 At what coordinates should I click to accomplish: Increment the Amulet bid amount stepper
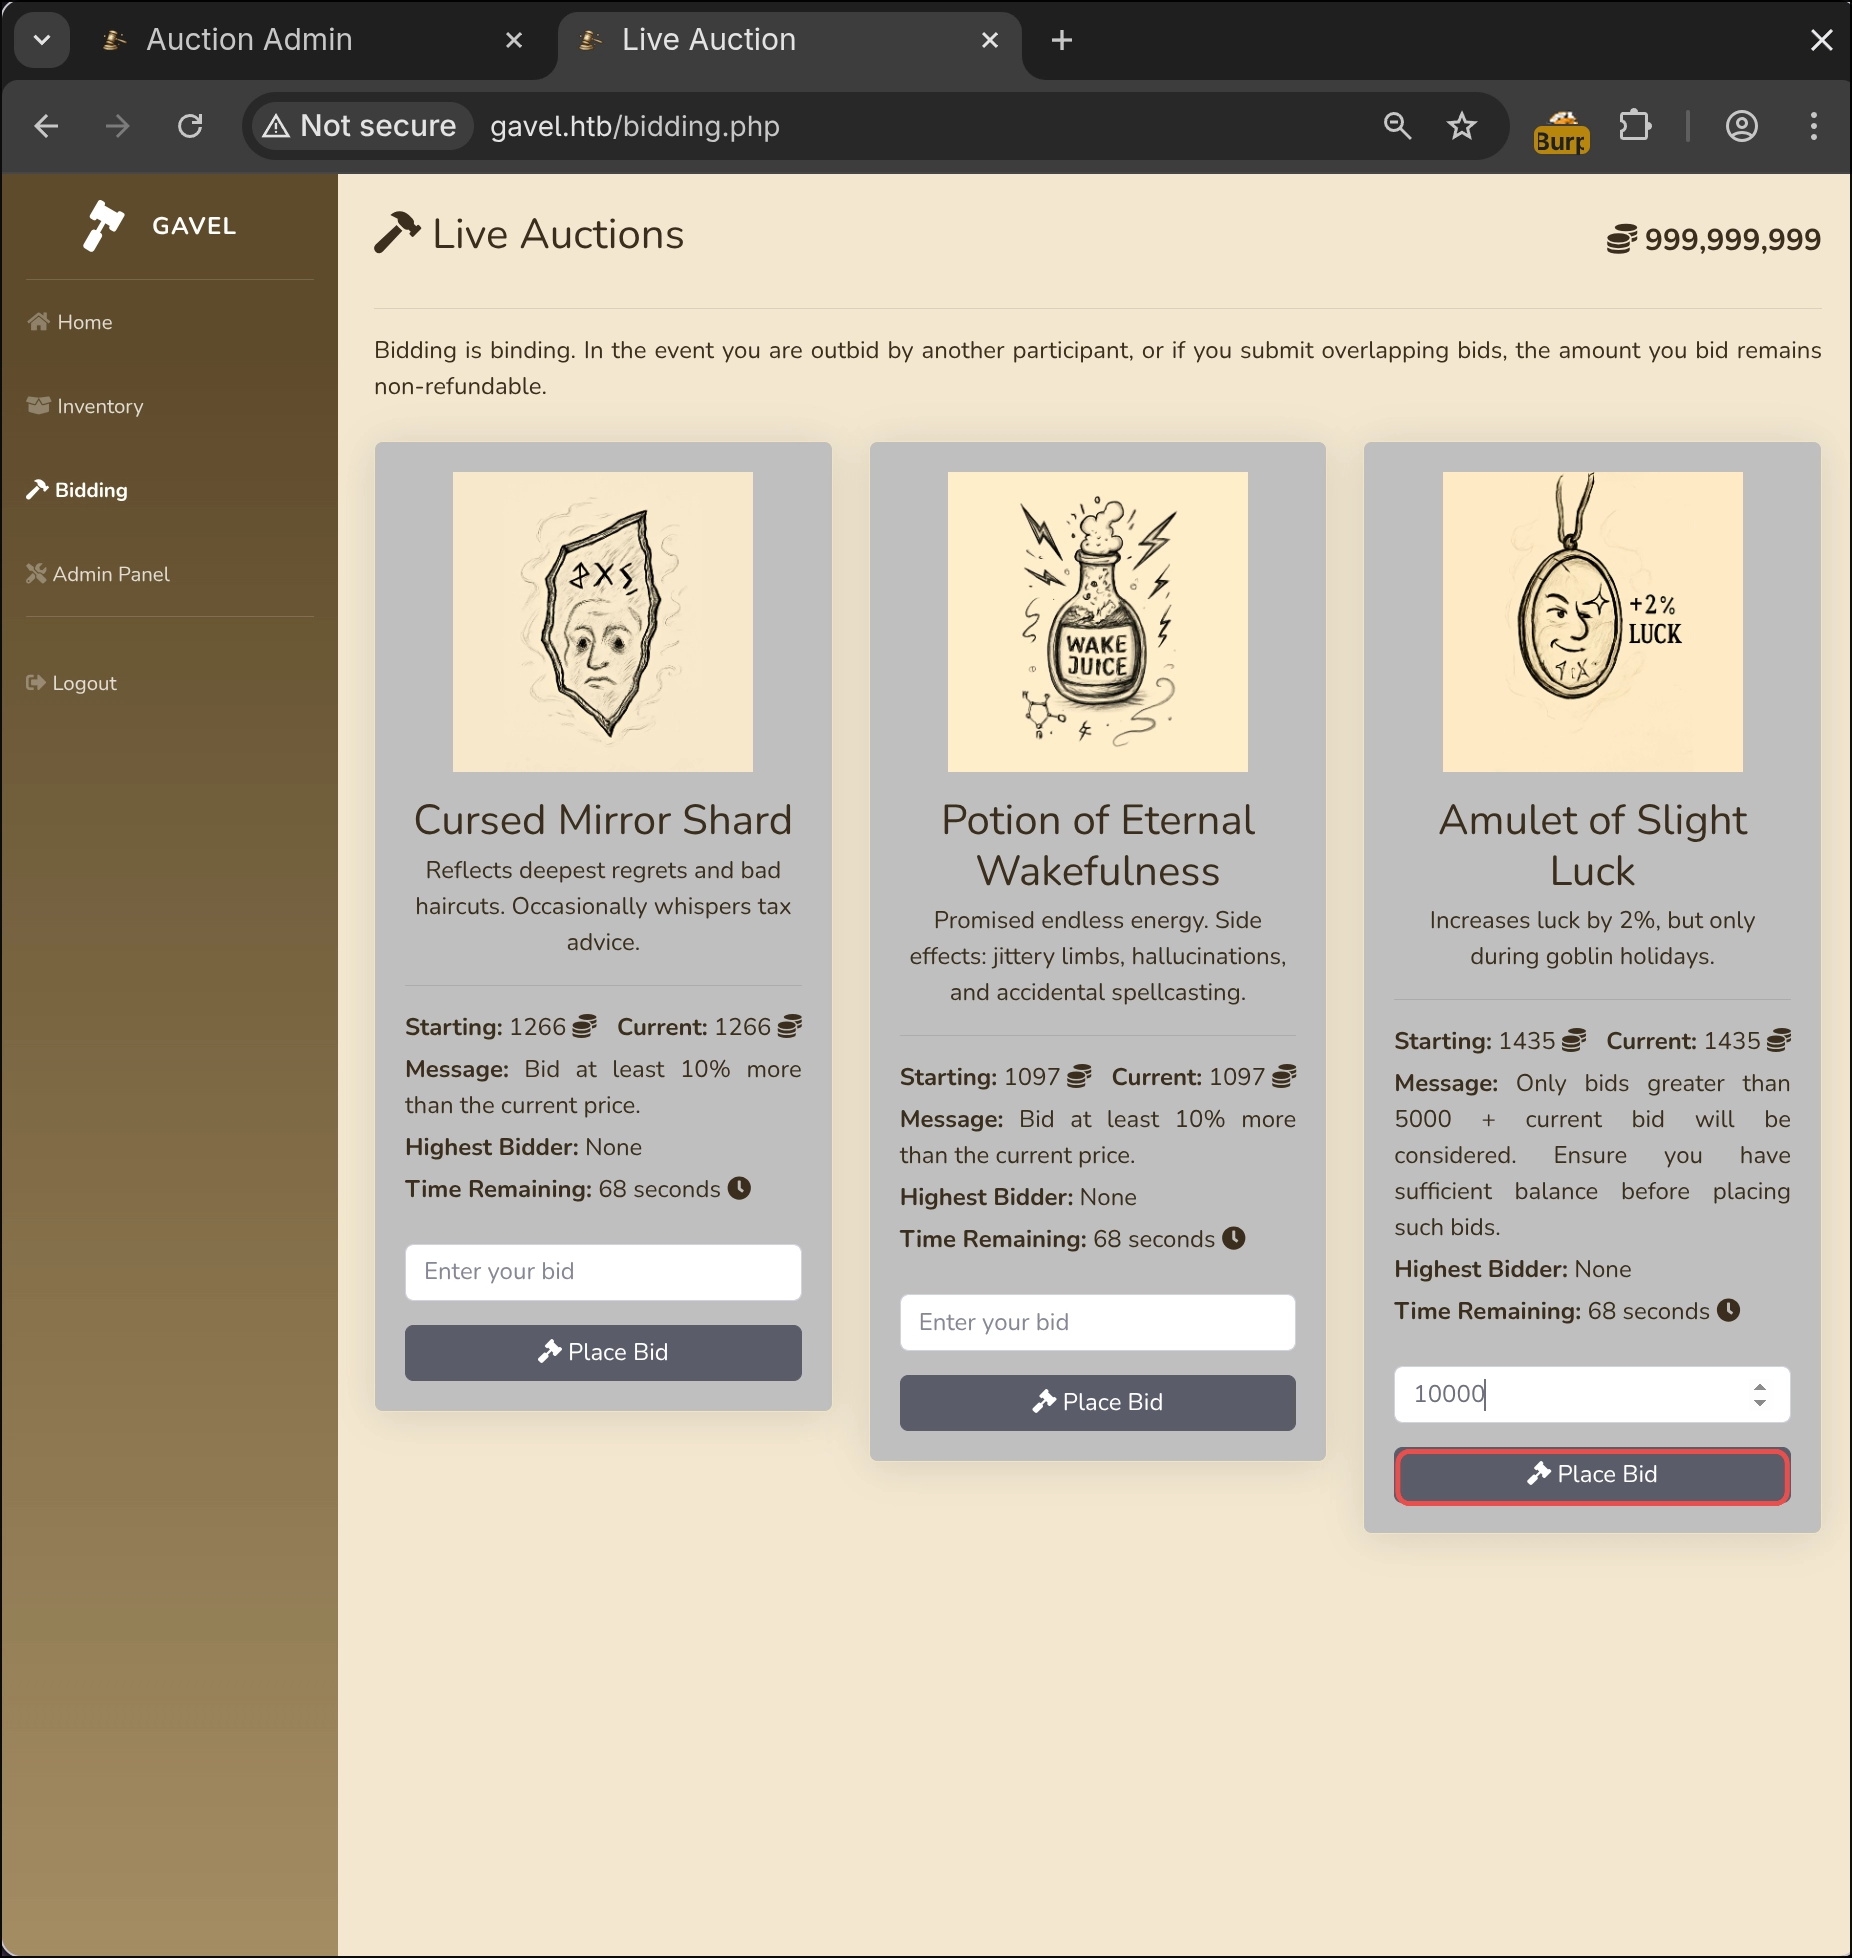coord(1759,1386)
